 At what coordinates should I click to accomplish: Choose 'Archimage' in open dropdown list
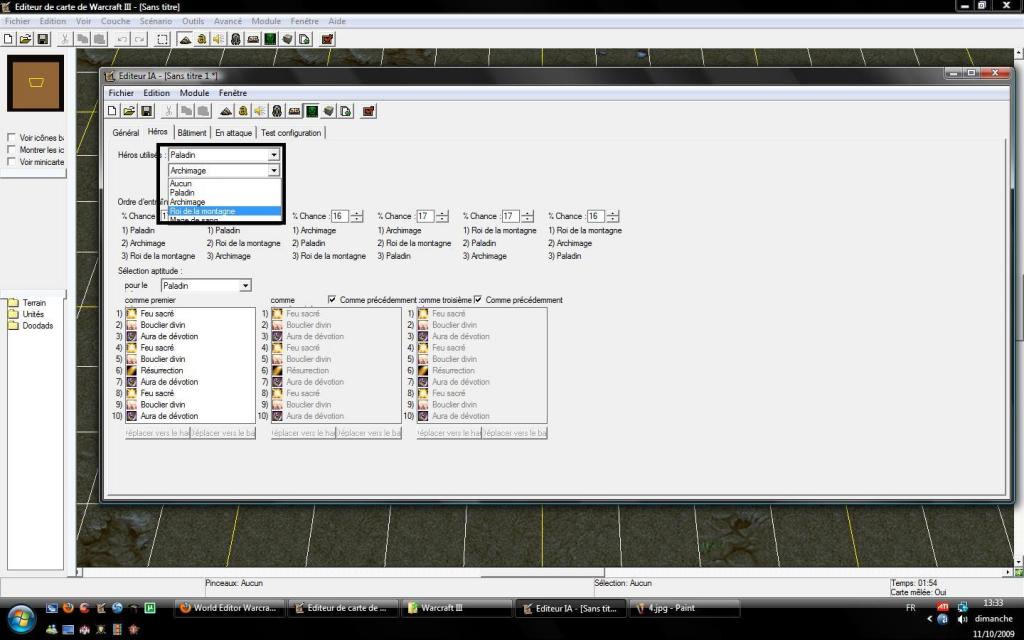click(x=225, y=202)
